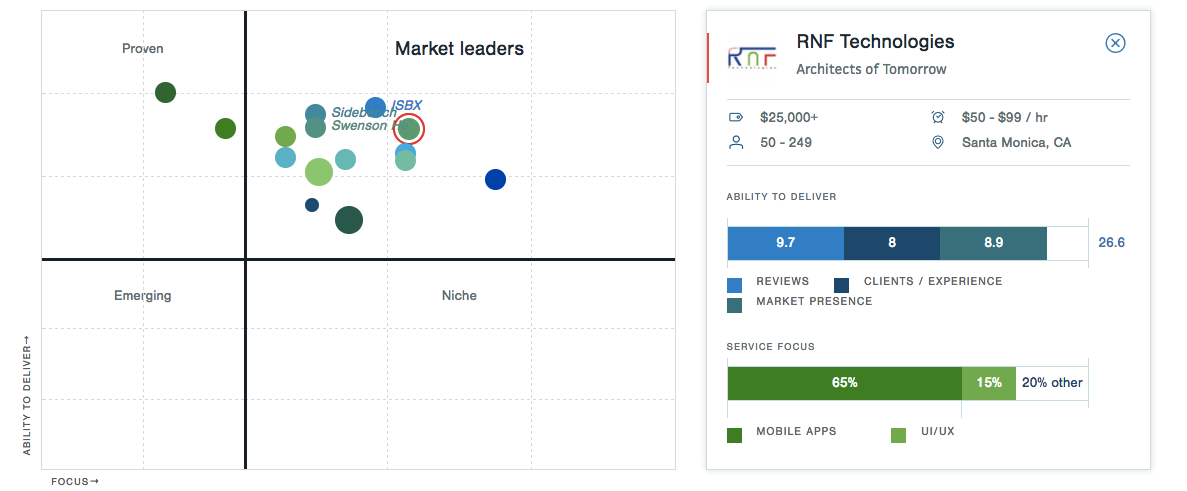Screen dimensions: 1187x491
Task: Click the Santa Monica, CA location text
Action: tap(1017, 142)
